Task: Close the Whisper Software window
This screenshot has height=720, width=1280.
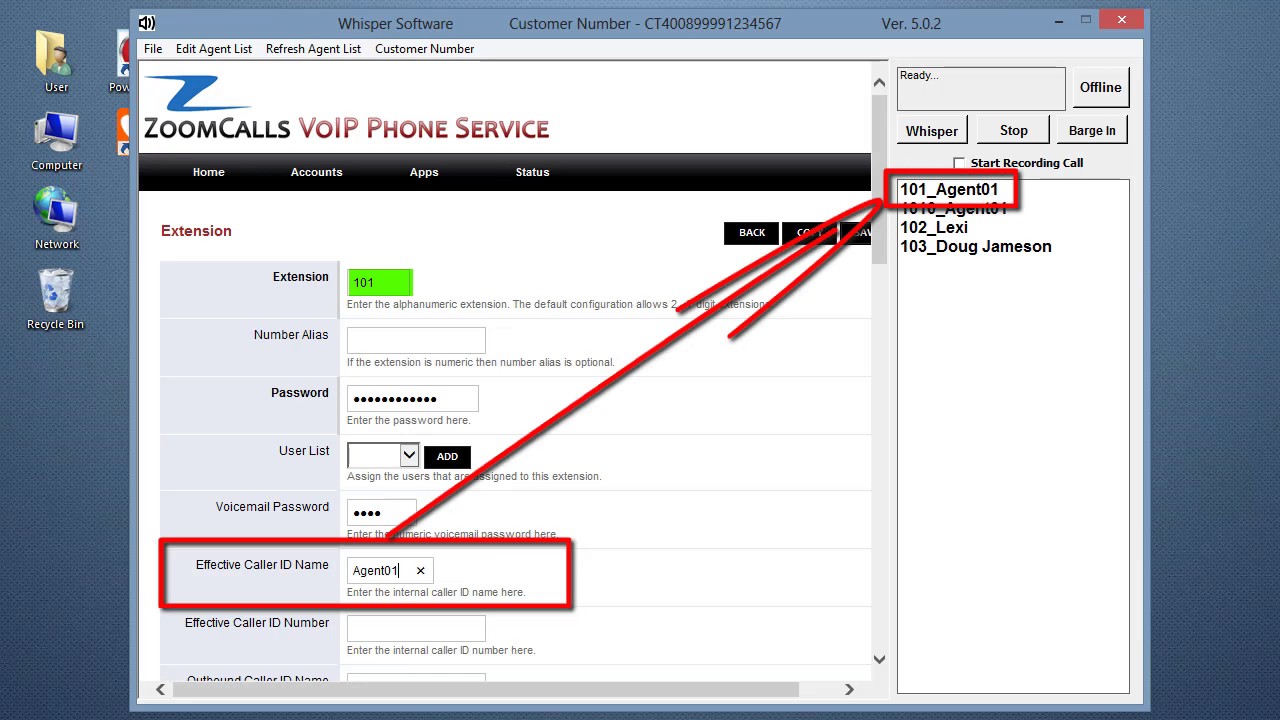Action: (x=1121, y=19)
